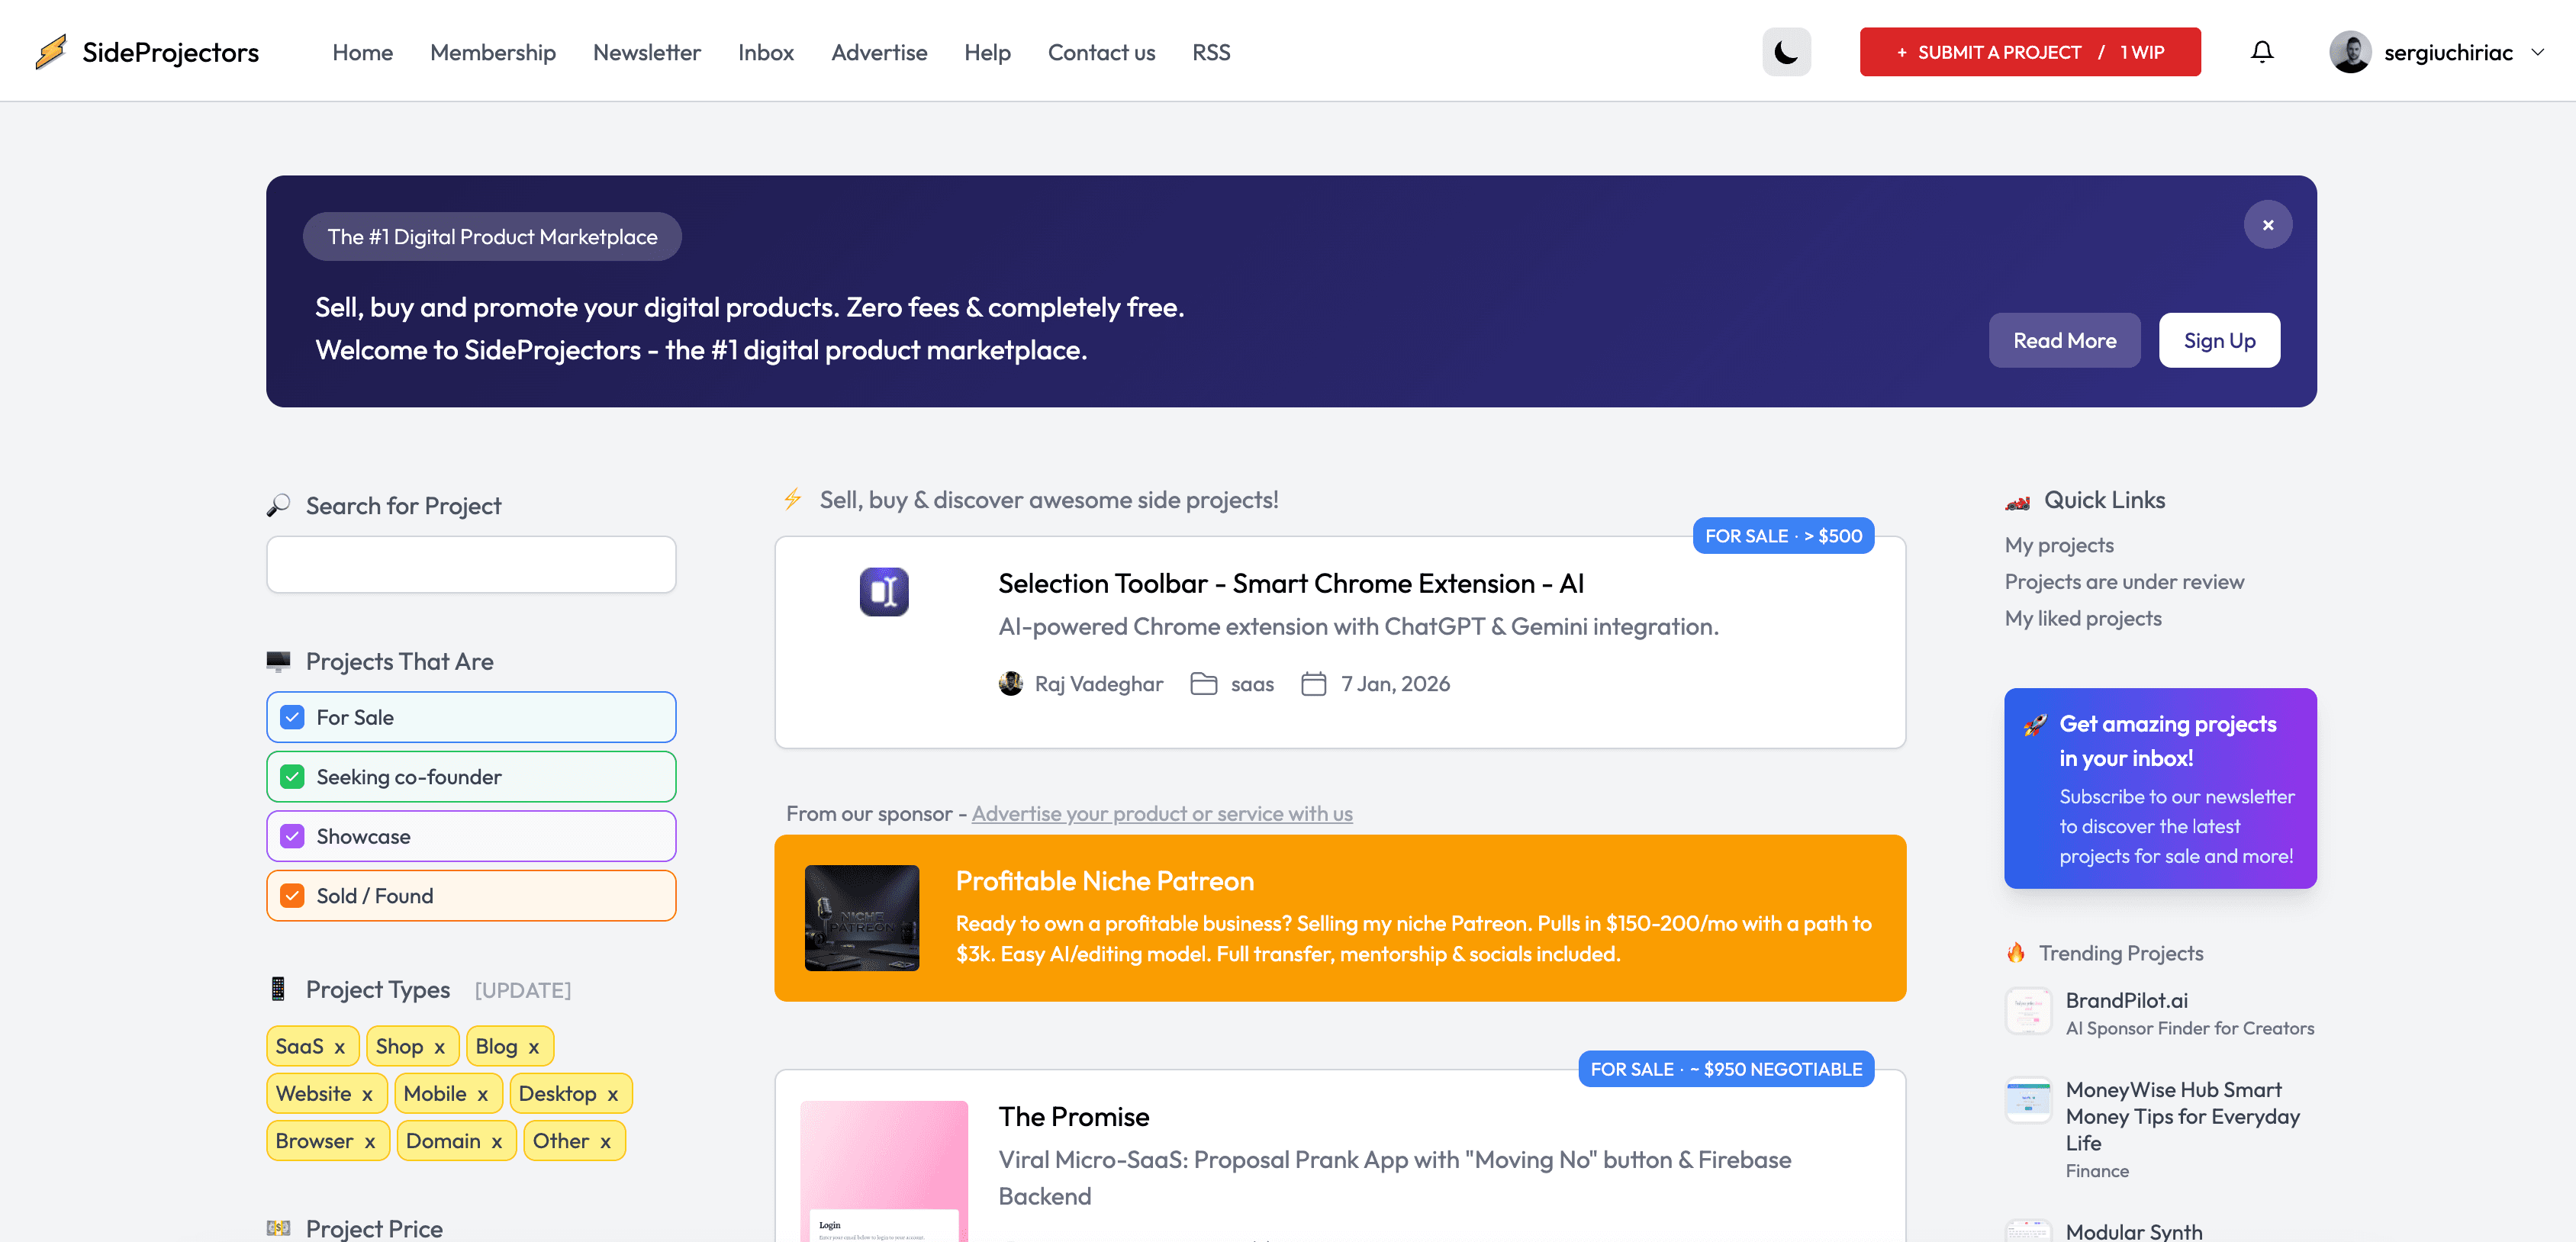Remove the Website project type tag
Screen dimensions: 2576x1242
pos(368,1095)
